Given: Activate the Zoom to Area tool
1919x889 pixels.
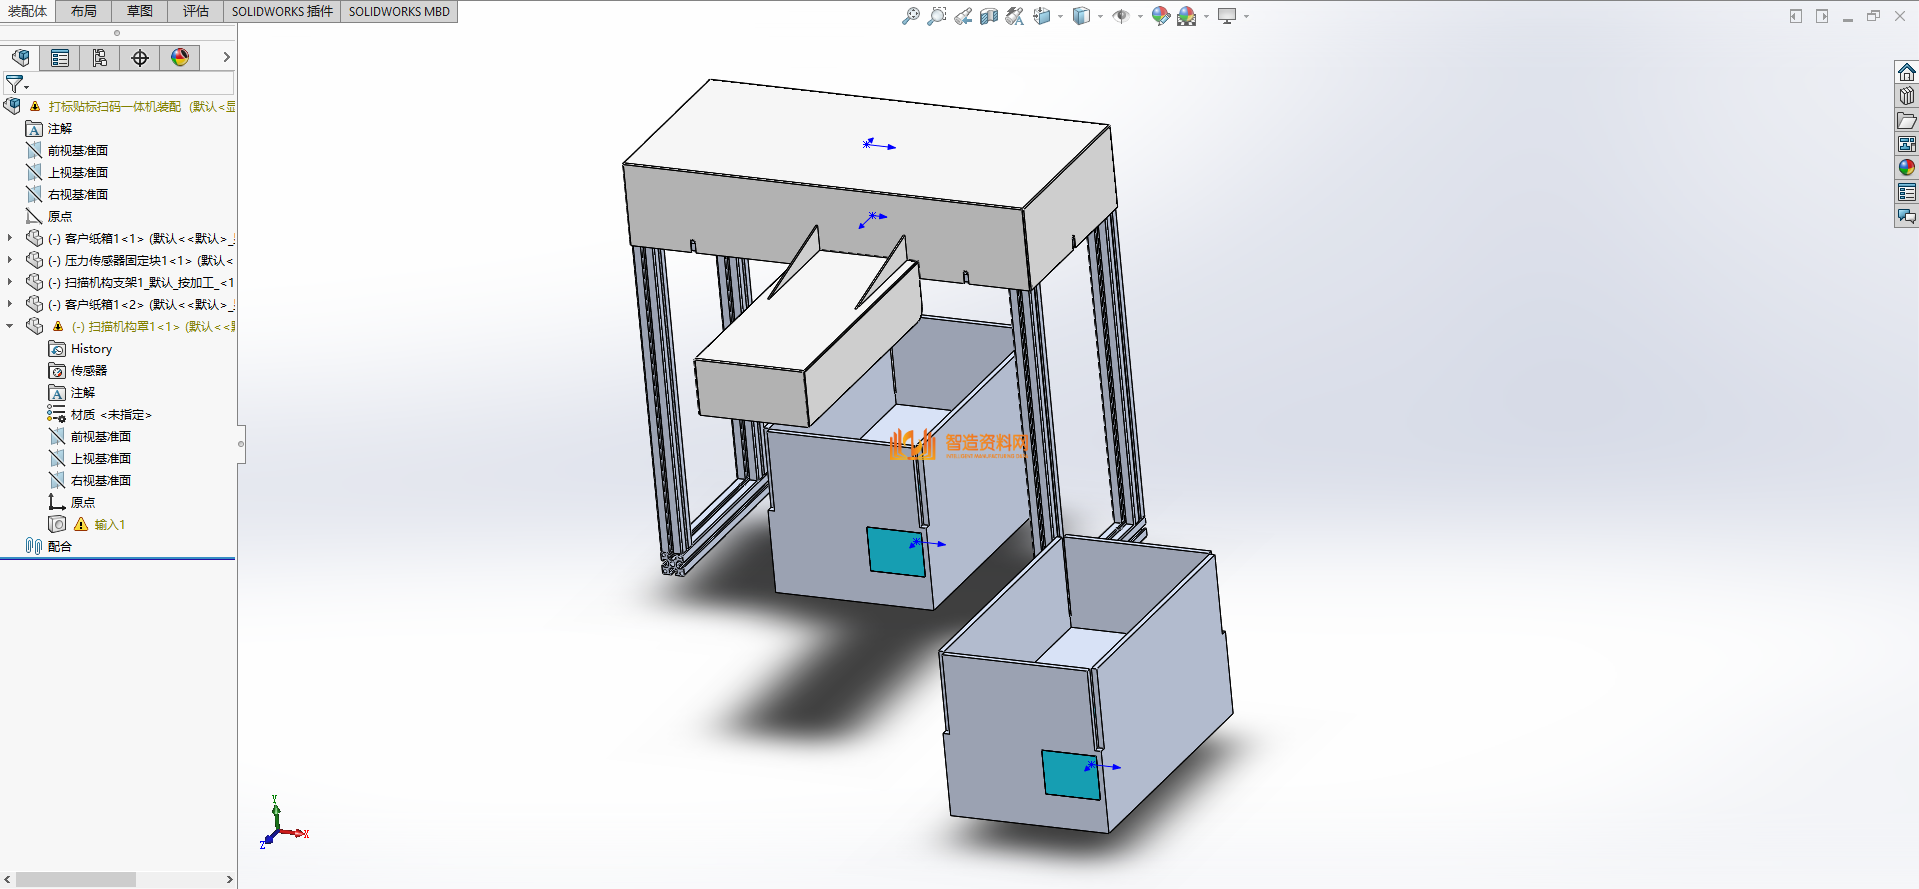Looking at the screenshot, I should coord(936,16).
